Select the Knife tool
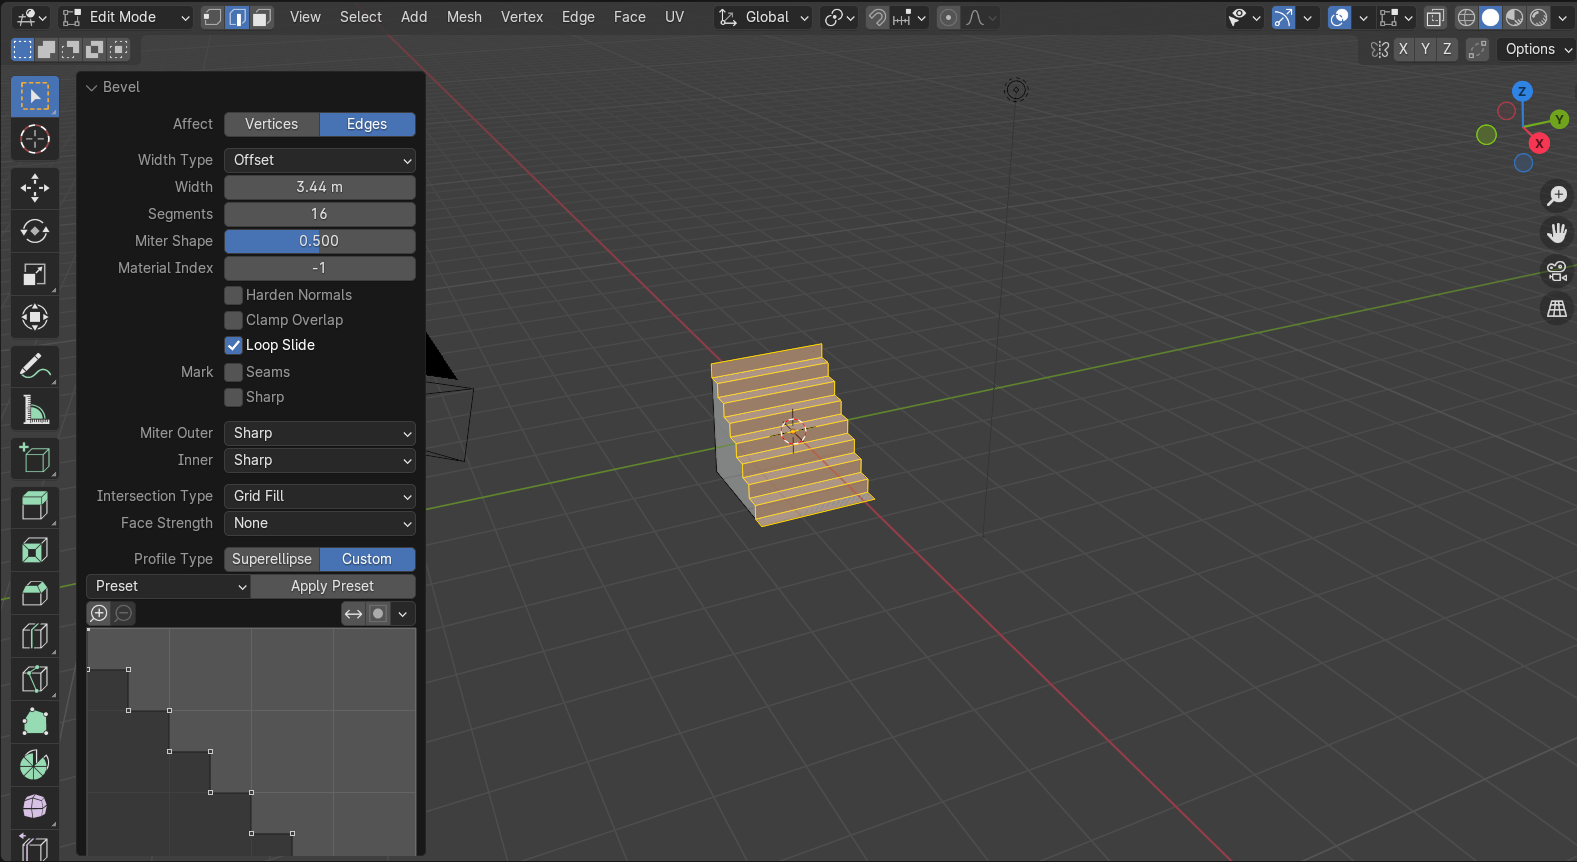Screen dimensions: 1577x862 [x=35, y=679]
